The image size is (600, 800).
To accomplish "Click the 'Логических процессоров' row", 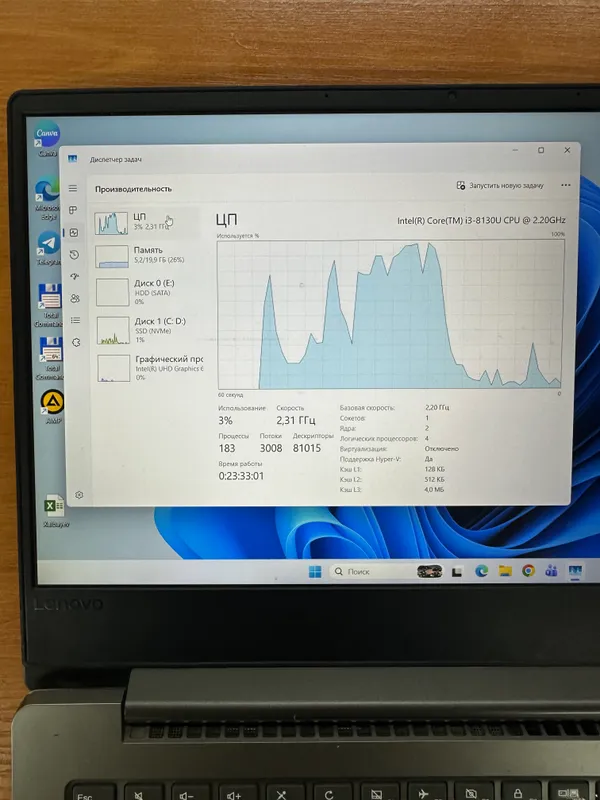I will coord(385,438).
